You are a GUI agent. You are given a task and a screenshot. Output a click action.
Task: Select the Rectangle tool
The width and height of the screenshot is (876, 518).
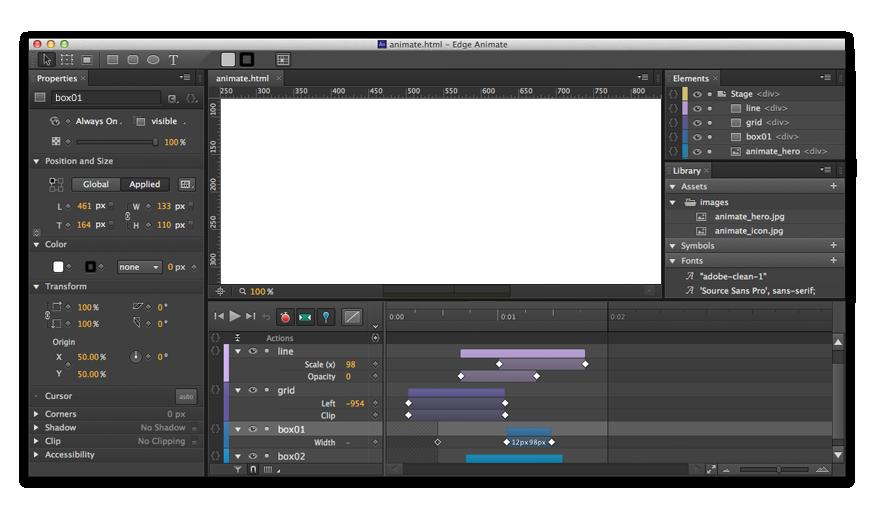click(x=112, y=59)
